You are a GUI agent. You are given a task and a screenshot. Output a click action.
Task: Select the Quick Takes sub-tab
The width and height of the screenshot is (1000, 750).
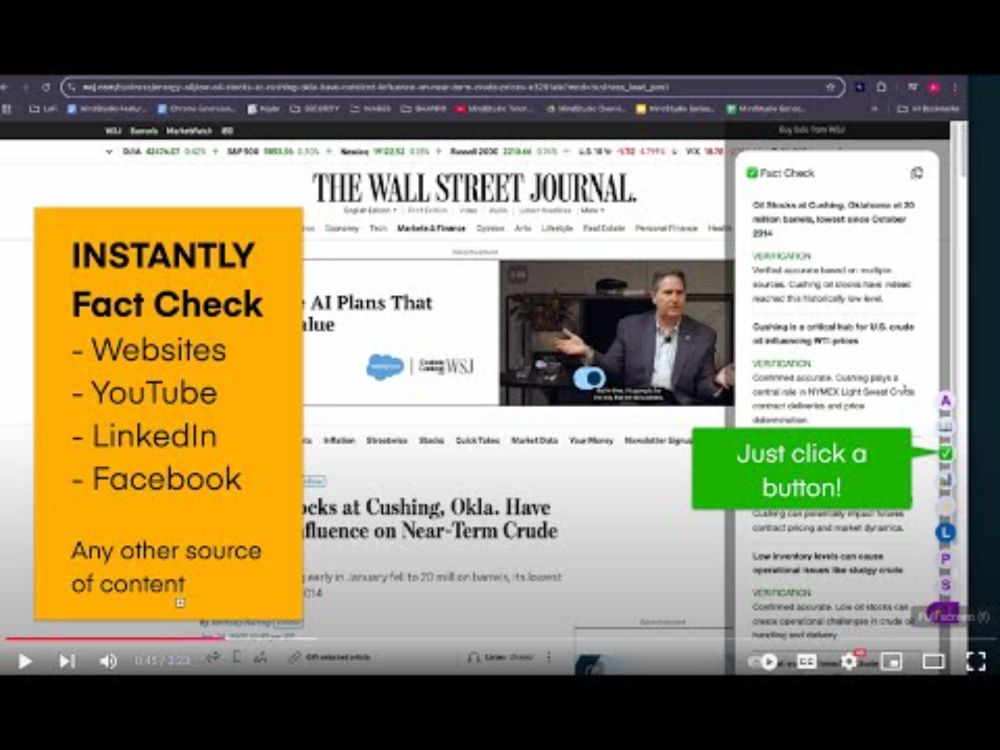point(477,441)
